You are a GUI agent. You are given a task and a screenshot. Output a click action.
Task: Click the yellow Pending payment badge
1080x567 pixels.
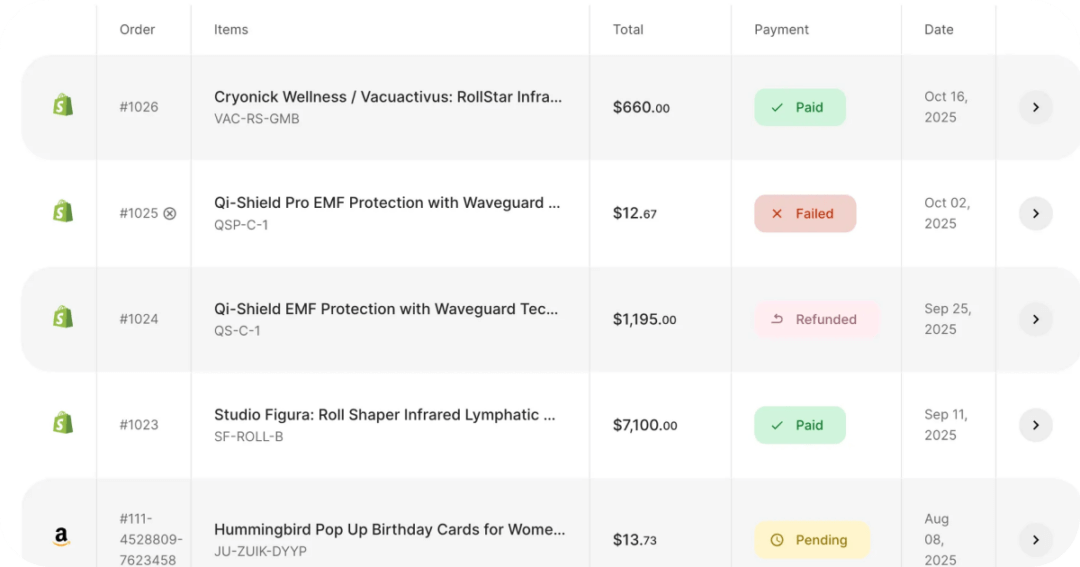811,540
